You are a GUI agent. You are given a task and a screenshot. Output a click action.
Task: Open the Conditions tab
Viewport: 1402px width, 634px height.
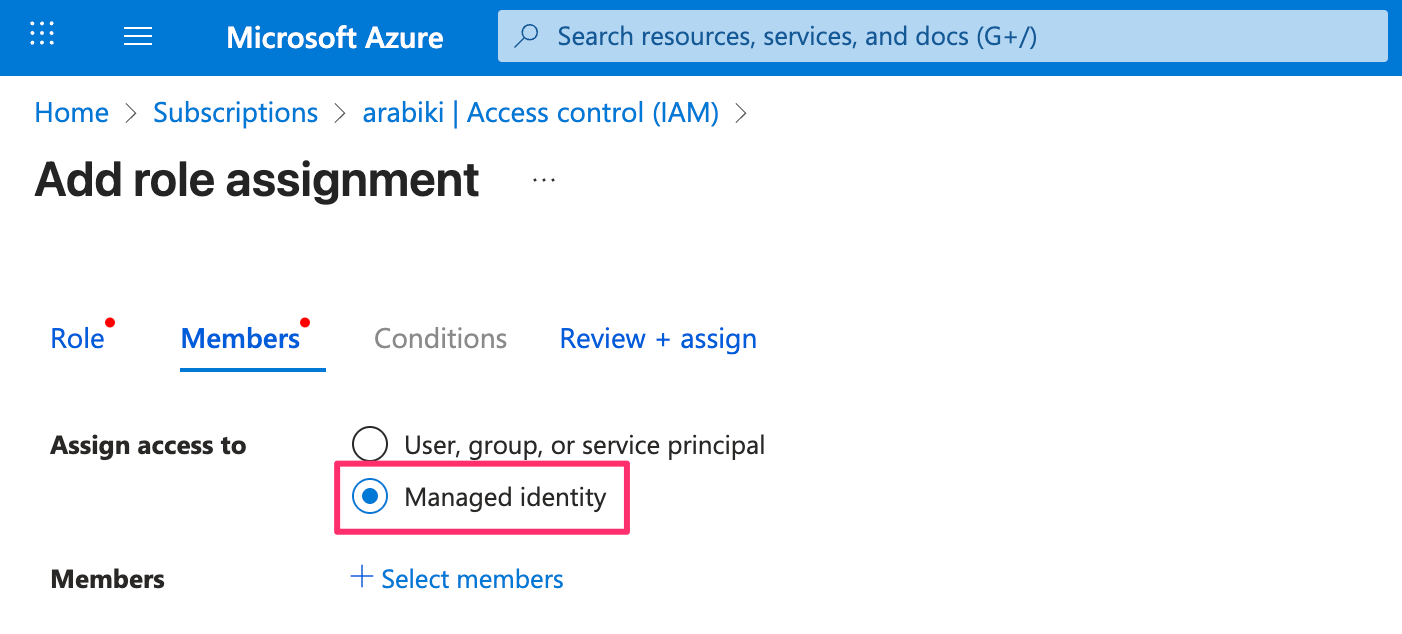click(440, 339)
